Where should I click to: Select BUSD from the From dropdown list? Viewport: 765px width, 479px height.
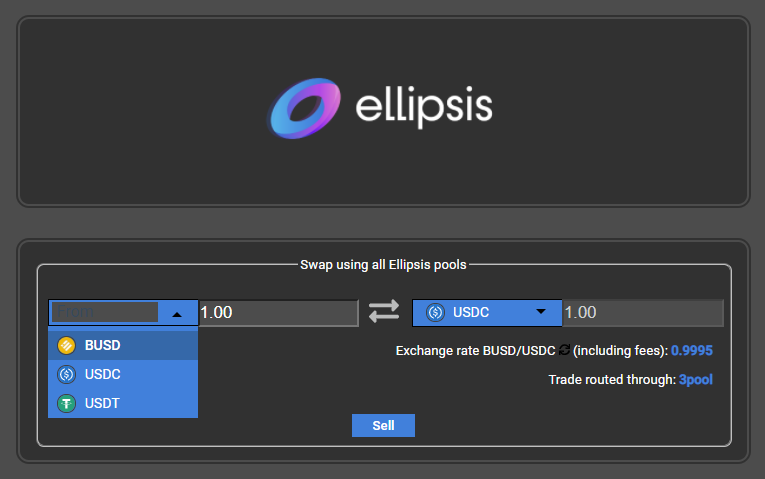point(123,345)
